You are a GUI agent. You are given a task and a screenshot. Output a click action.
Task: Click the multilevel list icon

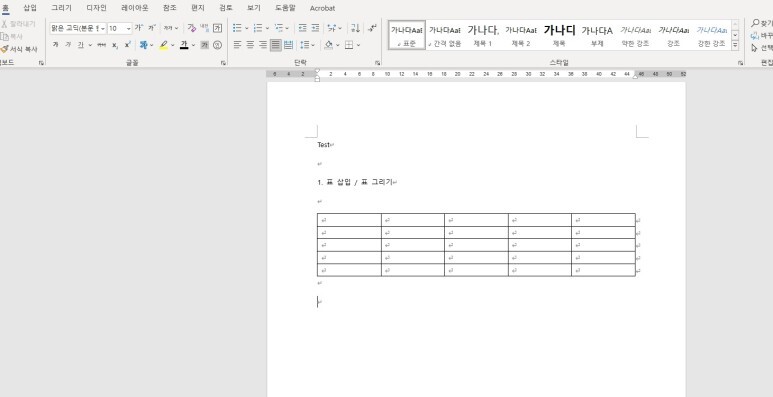(x=279, y=28)
